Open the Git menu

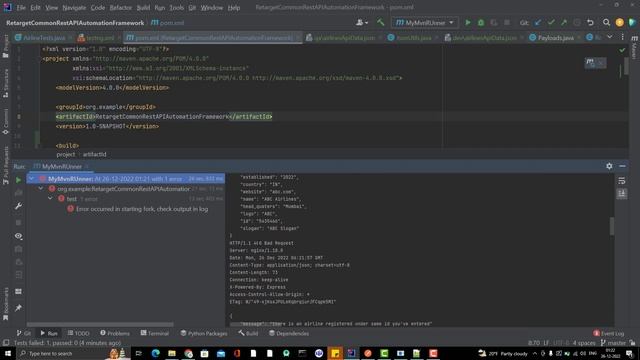[x=192, y=8]
